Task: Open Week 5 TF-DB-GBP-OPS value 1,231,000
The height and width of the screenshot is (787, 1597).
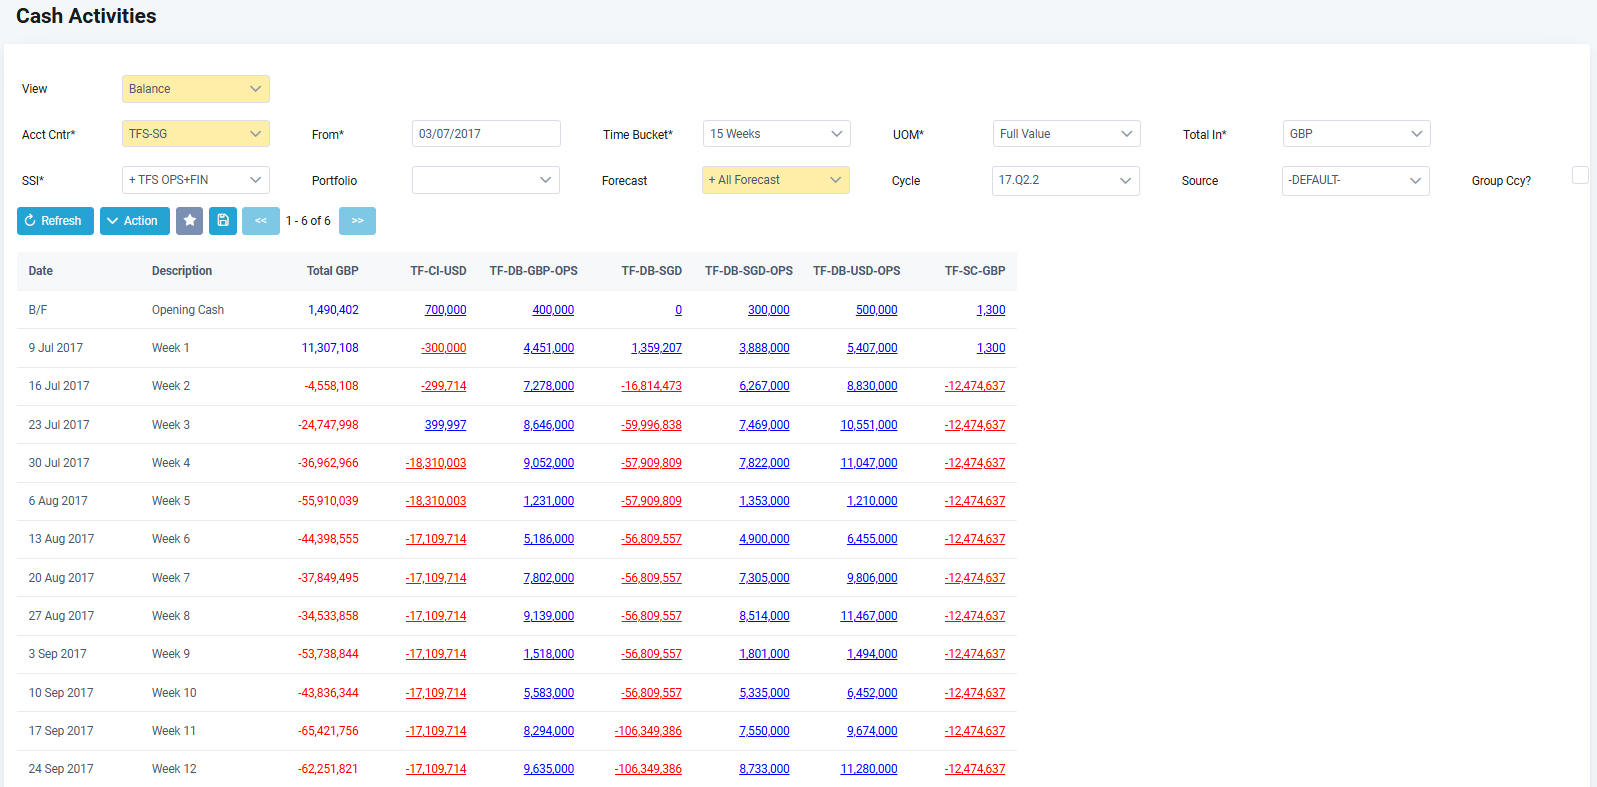Action: pos(548,501)
